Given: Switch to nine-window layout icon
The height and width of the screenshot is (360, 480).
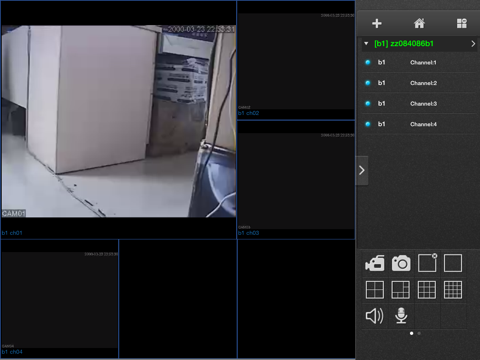Looking at the screenshot, I should 427,290.
